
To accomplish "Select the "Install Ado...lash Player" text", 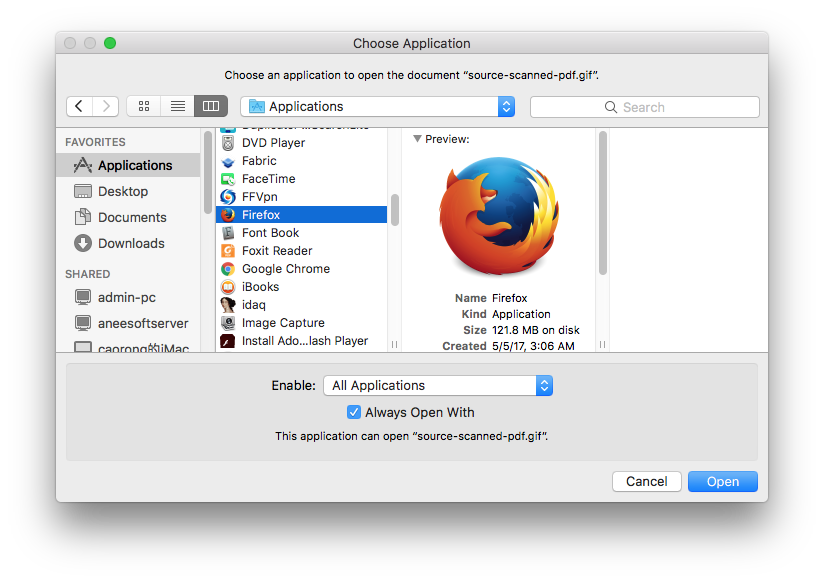I will coord(305,341).
